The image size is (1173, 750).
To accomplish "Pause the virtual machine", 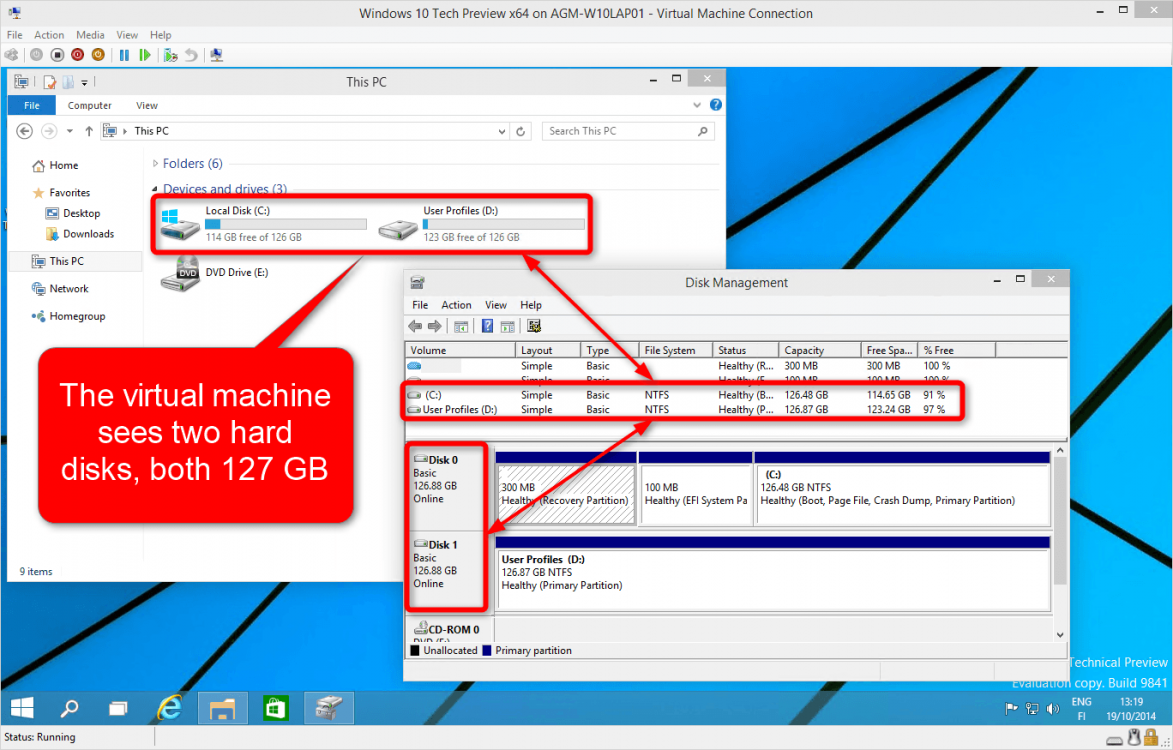I will coord(124,55).
